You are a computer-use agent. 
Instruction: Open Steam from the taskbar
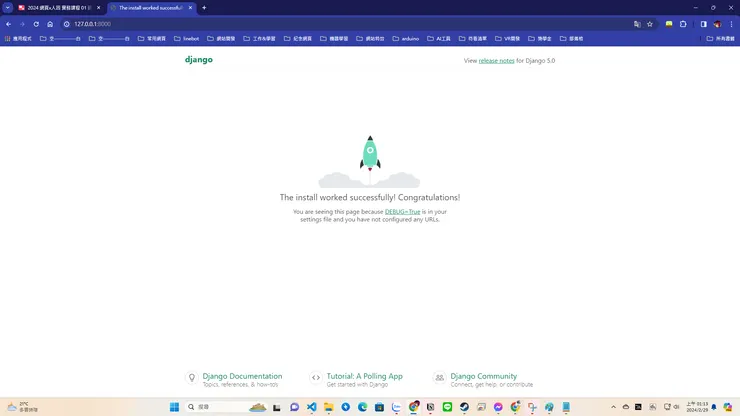464,407
